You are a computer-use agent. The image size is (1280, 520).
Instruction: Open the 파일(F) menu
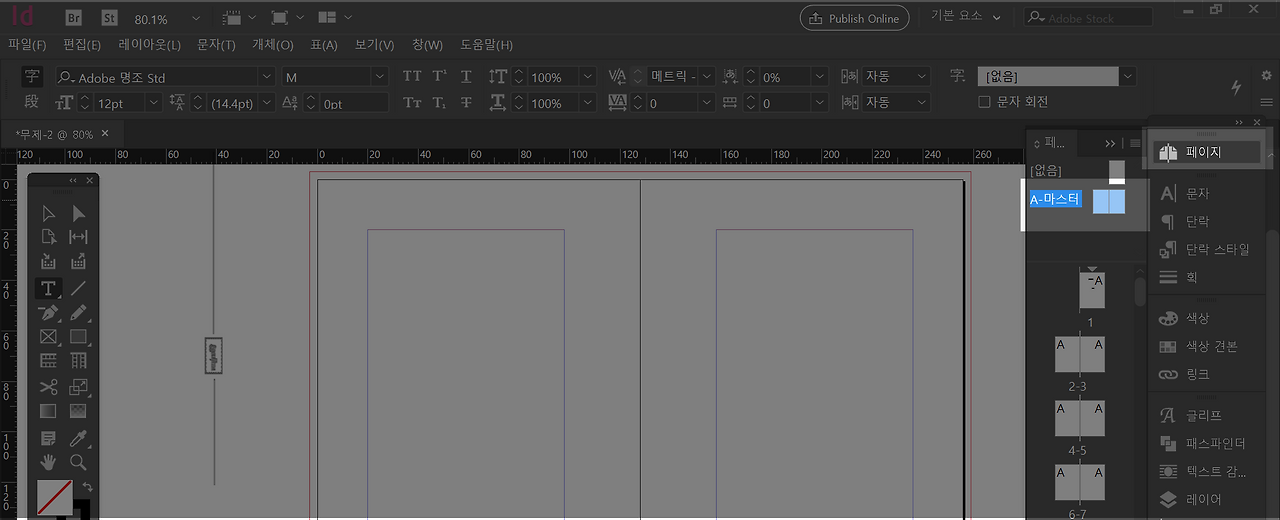pos(27,45)
